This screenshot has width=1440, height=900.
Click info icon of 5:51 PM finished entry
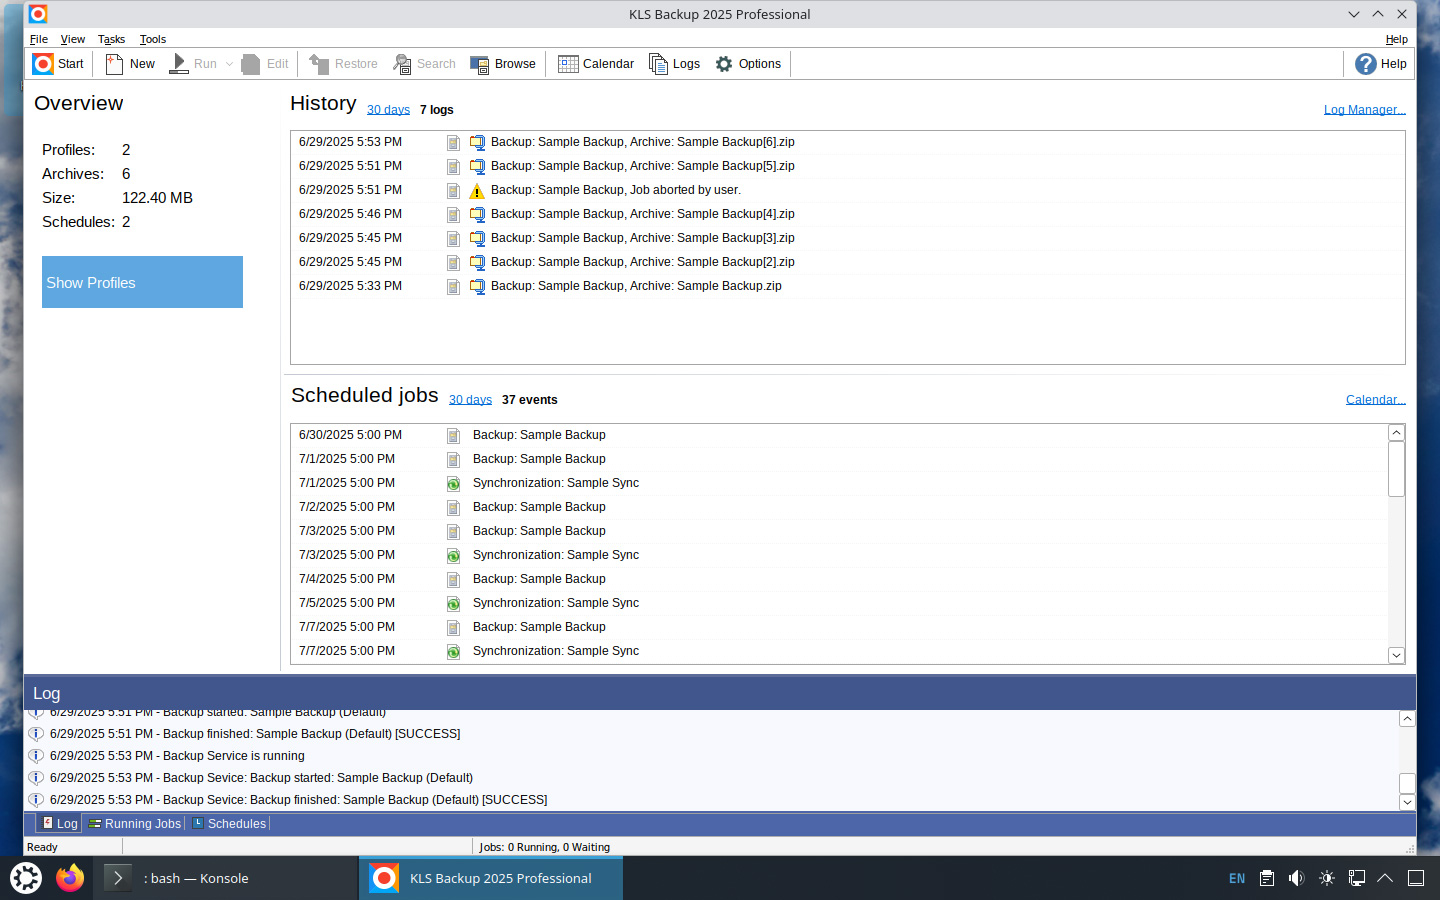(36, 734)
